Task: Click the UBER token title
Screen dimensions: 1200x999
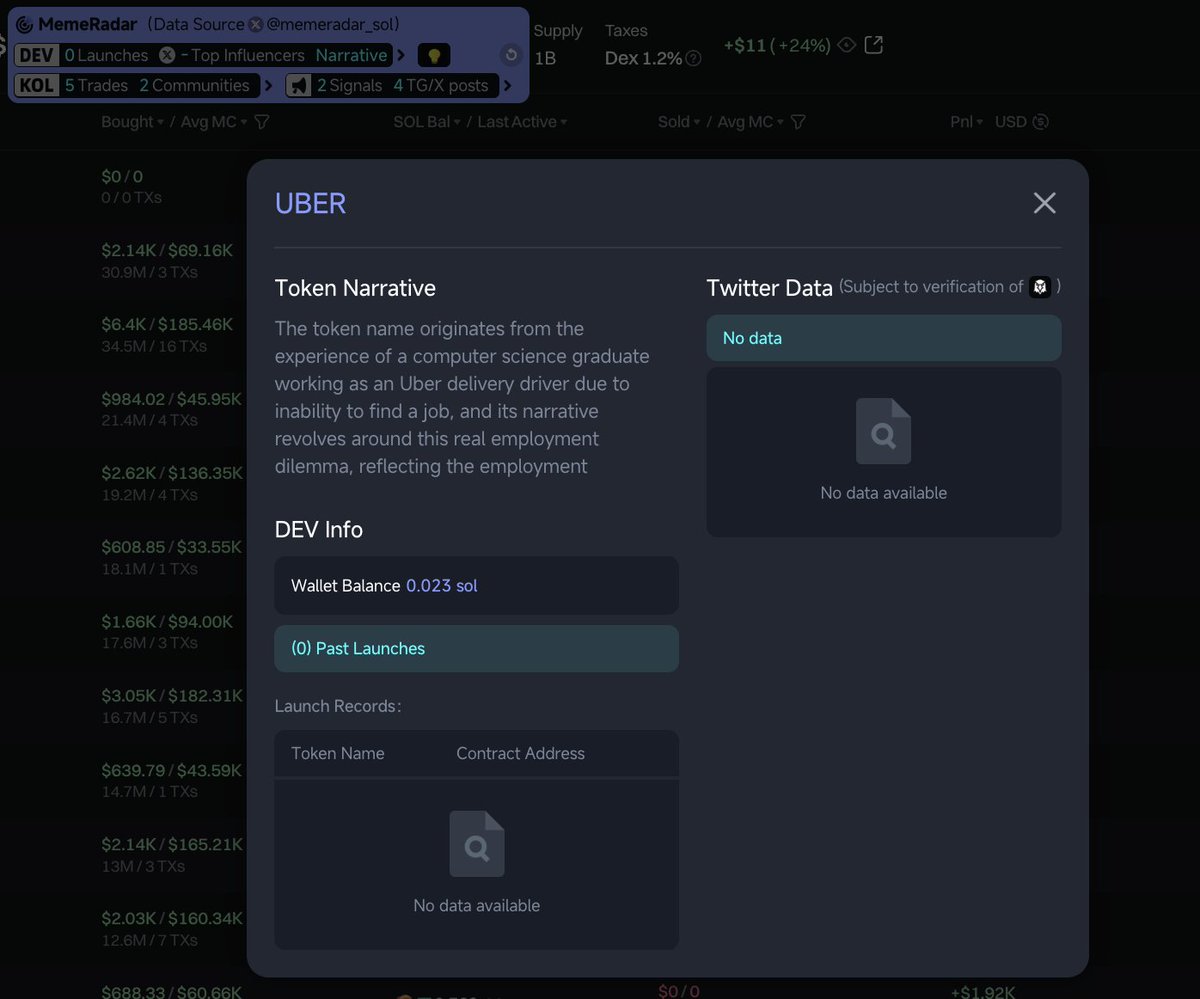Action: [x=310, y=203]
